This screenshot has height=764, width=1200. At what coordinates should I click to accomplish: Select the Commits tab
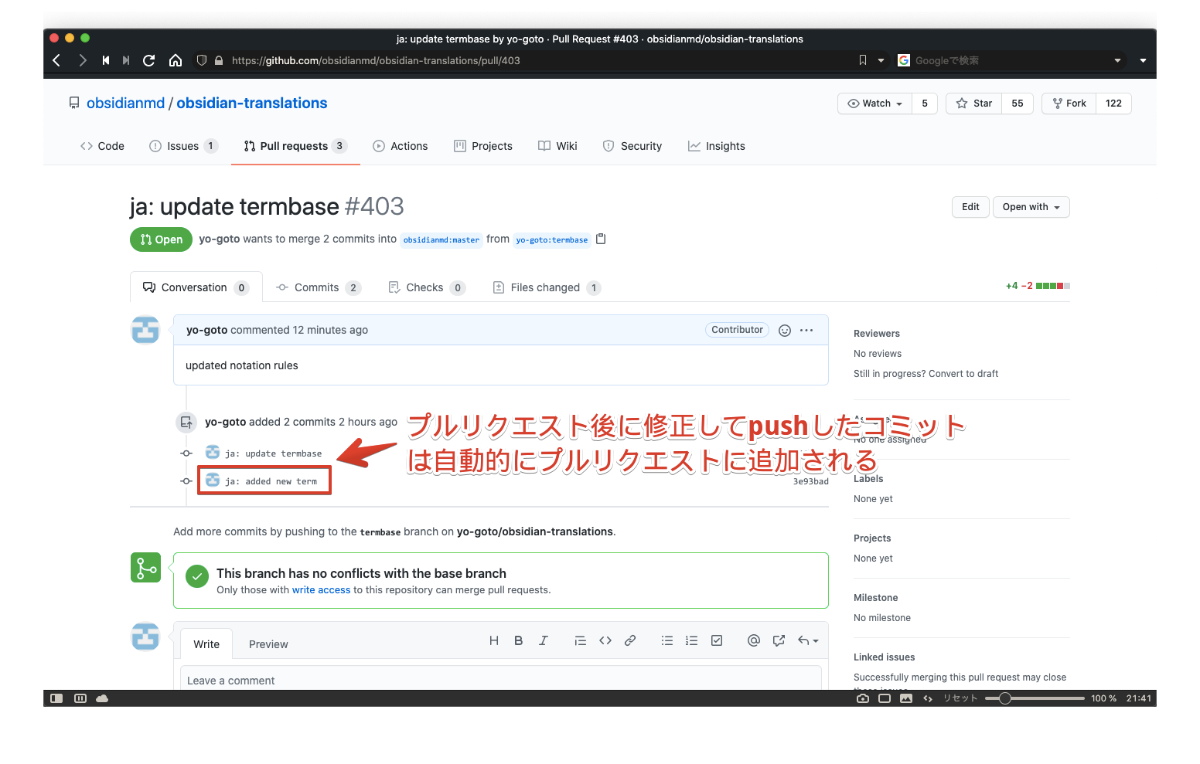(x=318, y=287)
